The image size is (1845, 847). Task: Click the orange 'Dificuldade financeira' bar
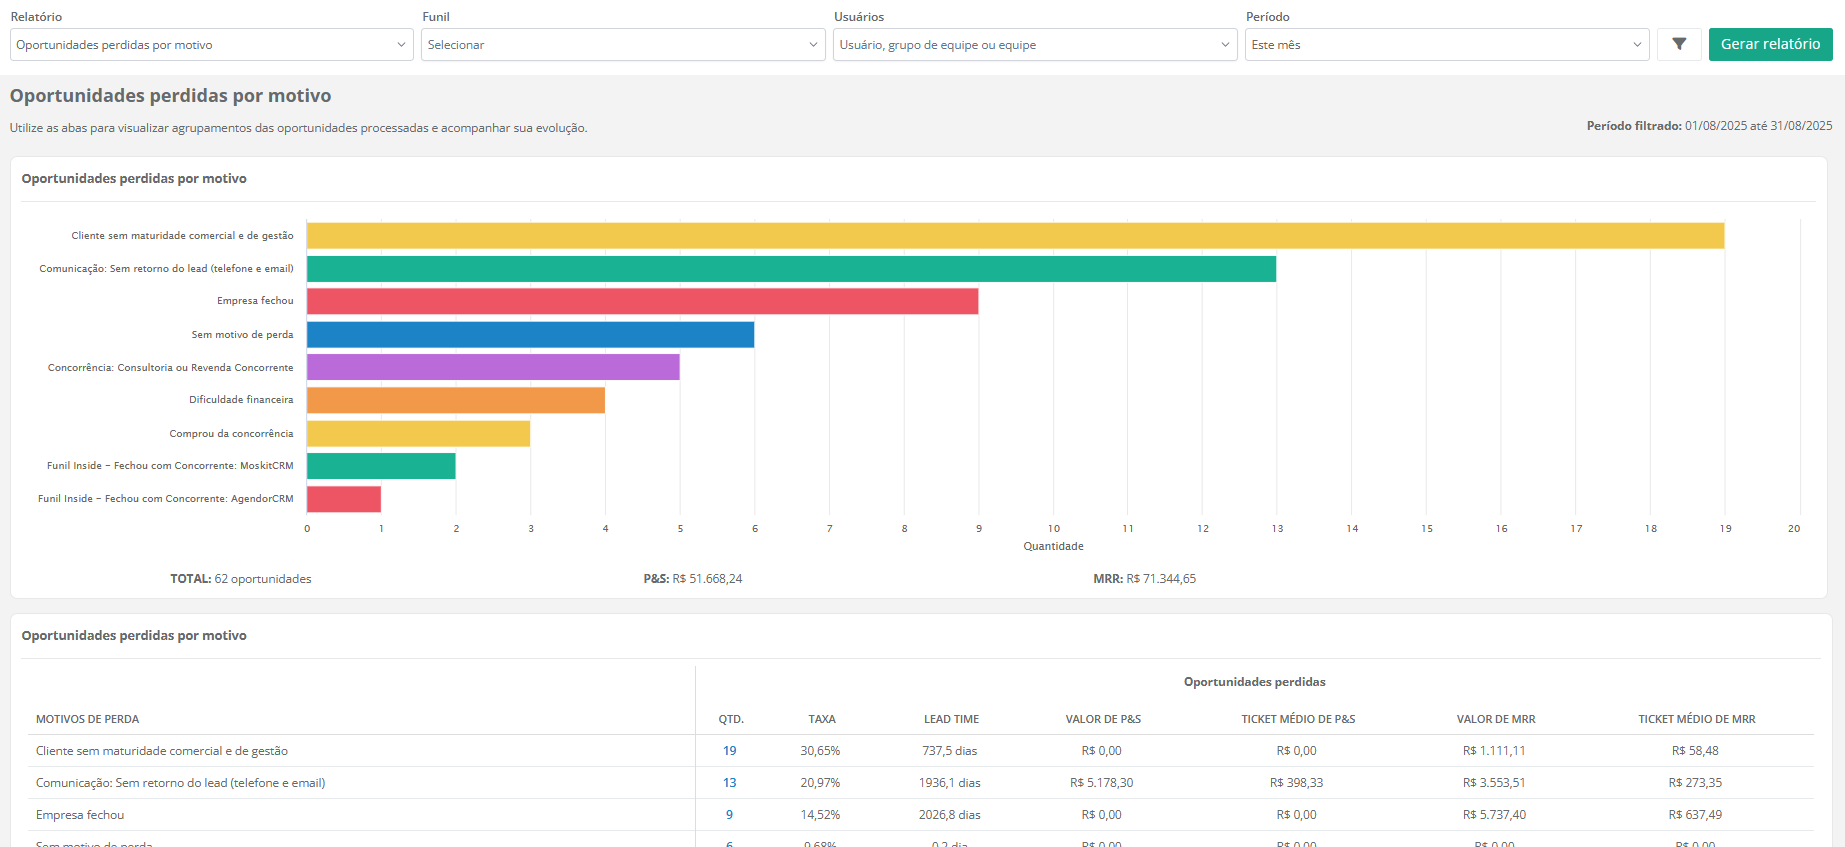455,400
